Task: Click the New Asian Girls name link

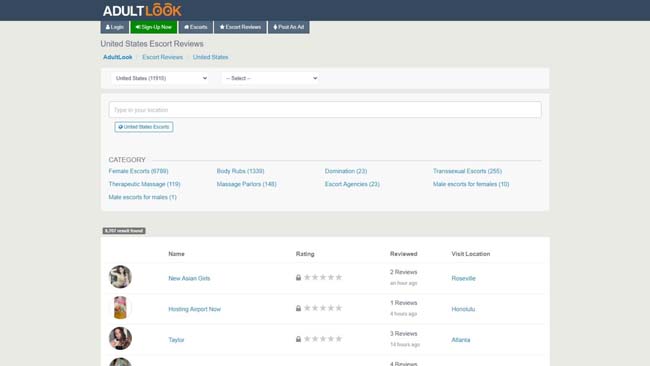Action: coord(189,279)
